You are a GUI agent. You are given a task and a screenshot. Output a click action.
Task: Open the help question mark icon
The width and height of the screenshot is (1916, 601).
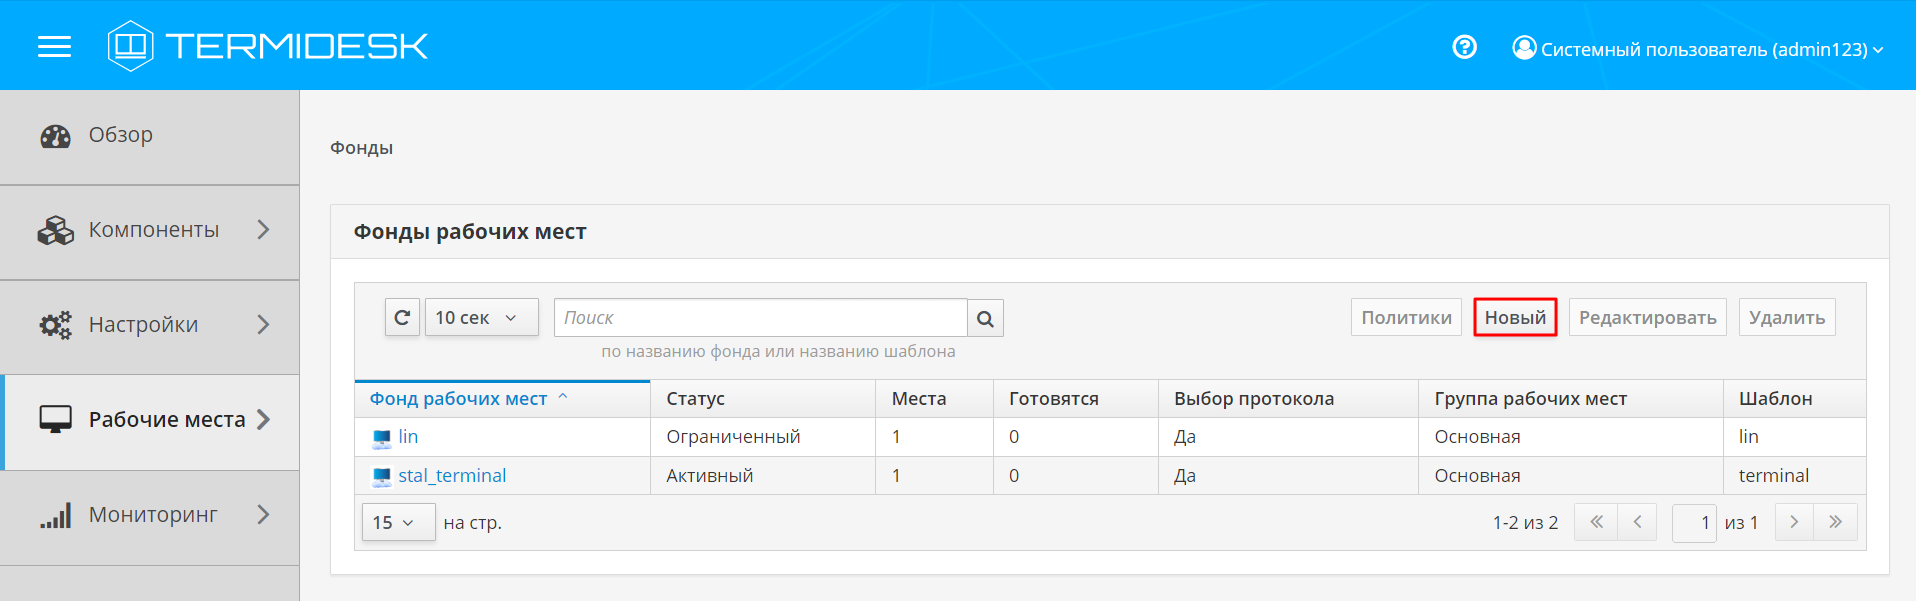coord(1464,47)
